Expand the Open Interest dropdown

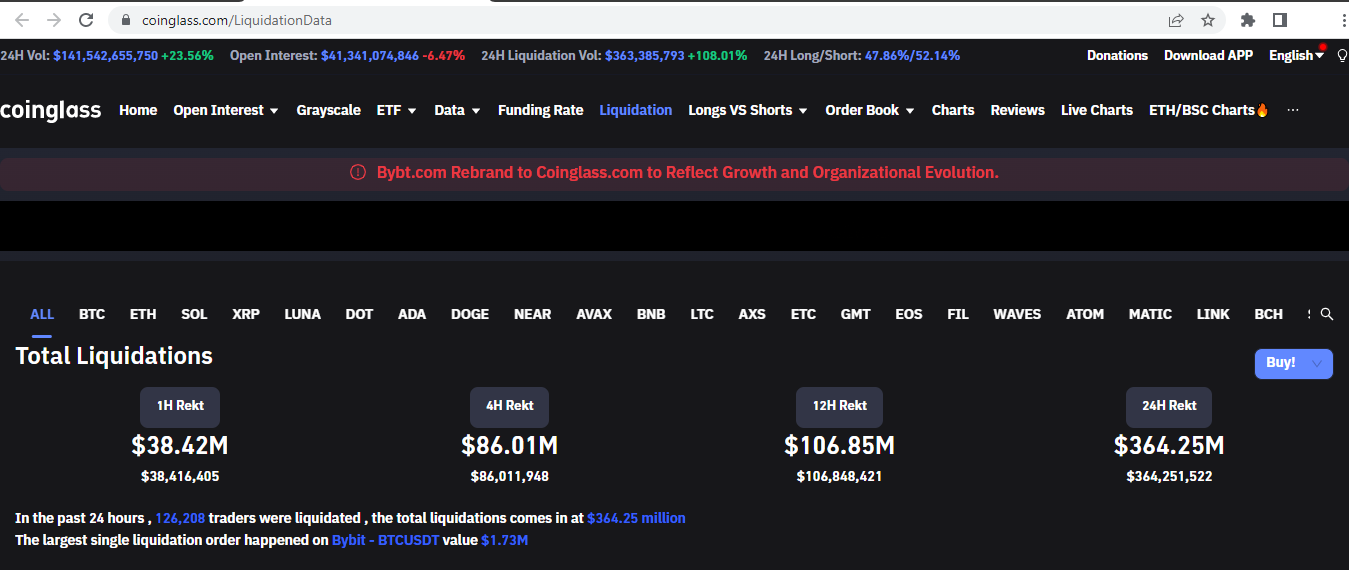[x=225, y=110]
